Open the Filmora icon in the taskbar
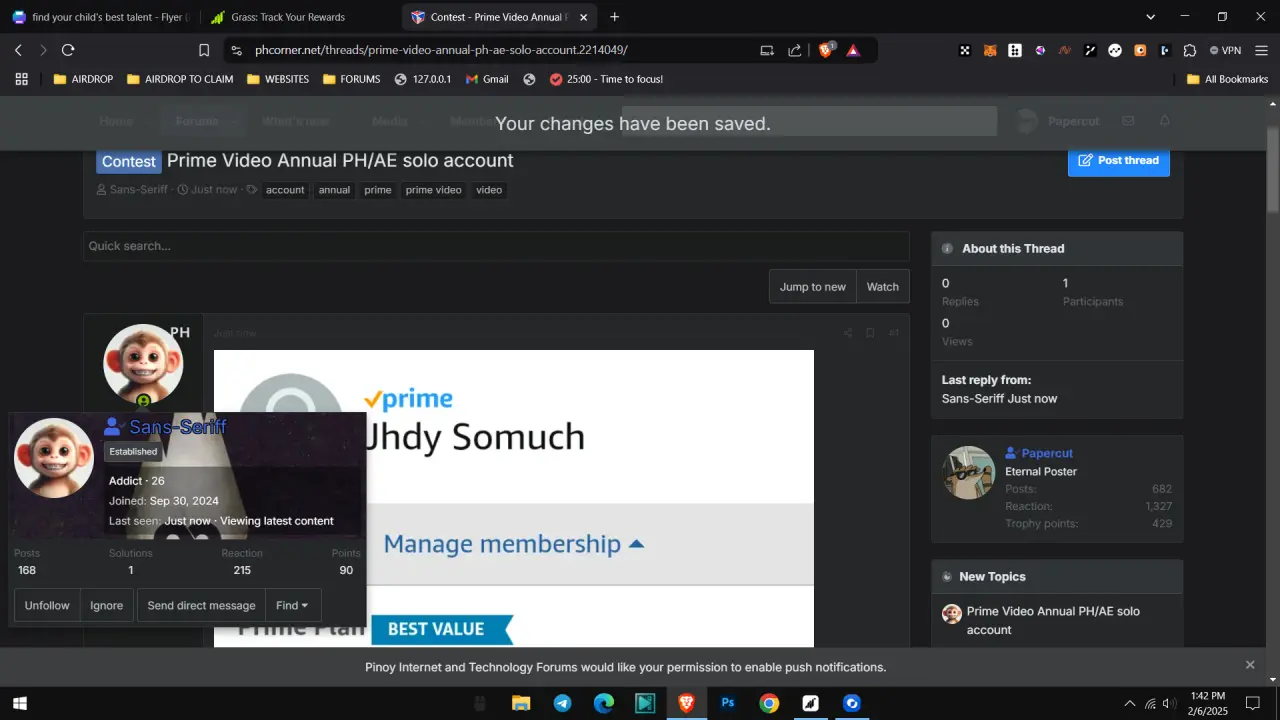 [645, 703]
